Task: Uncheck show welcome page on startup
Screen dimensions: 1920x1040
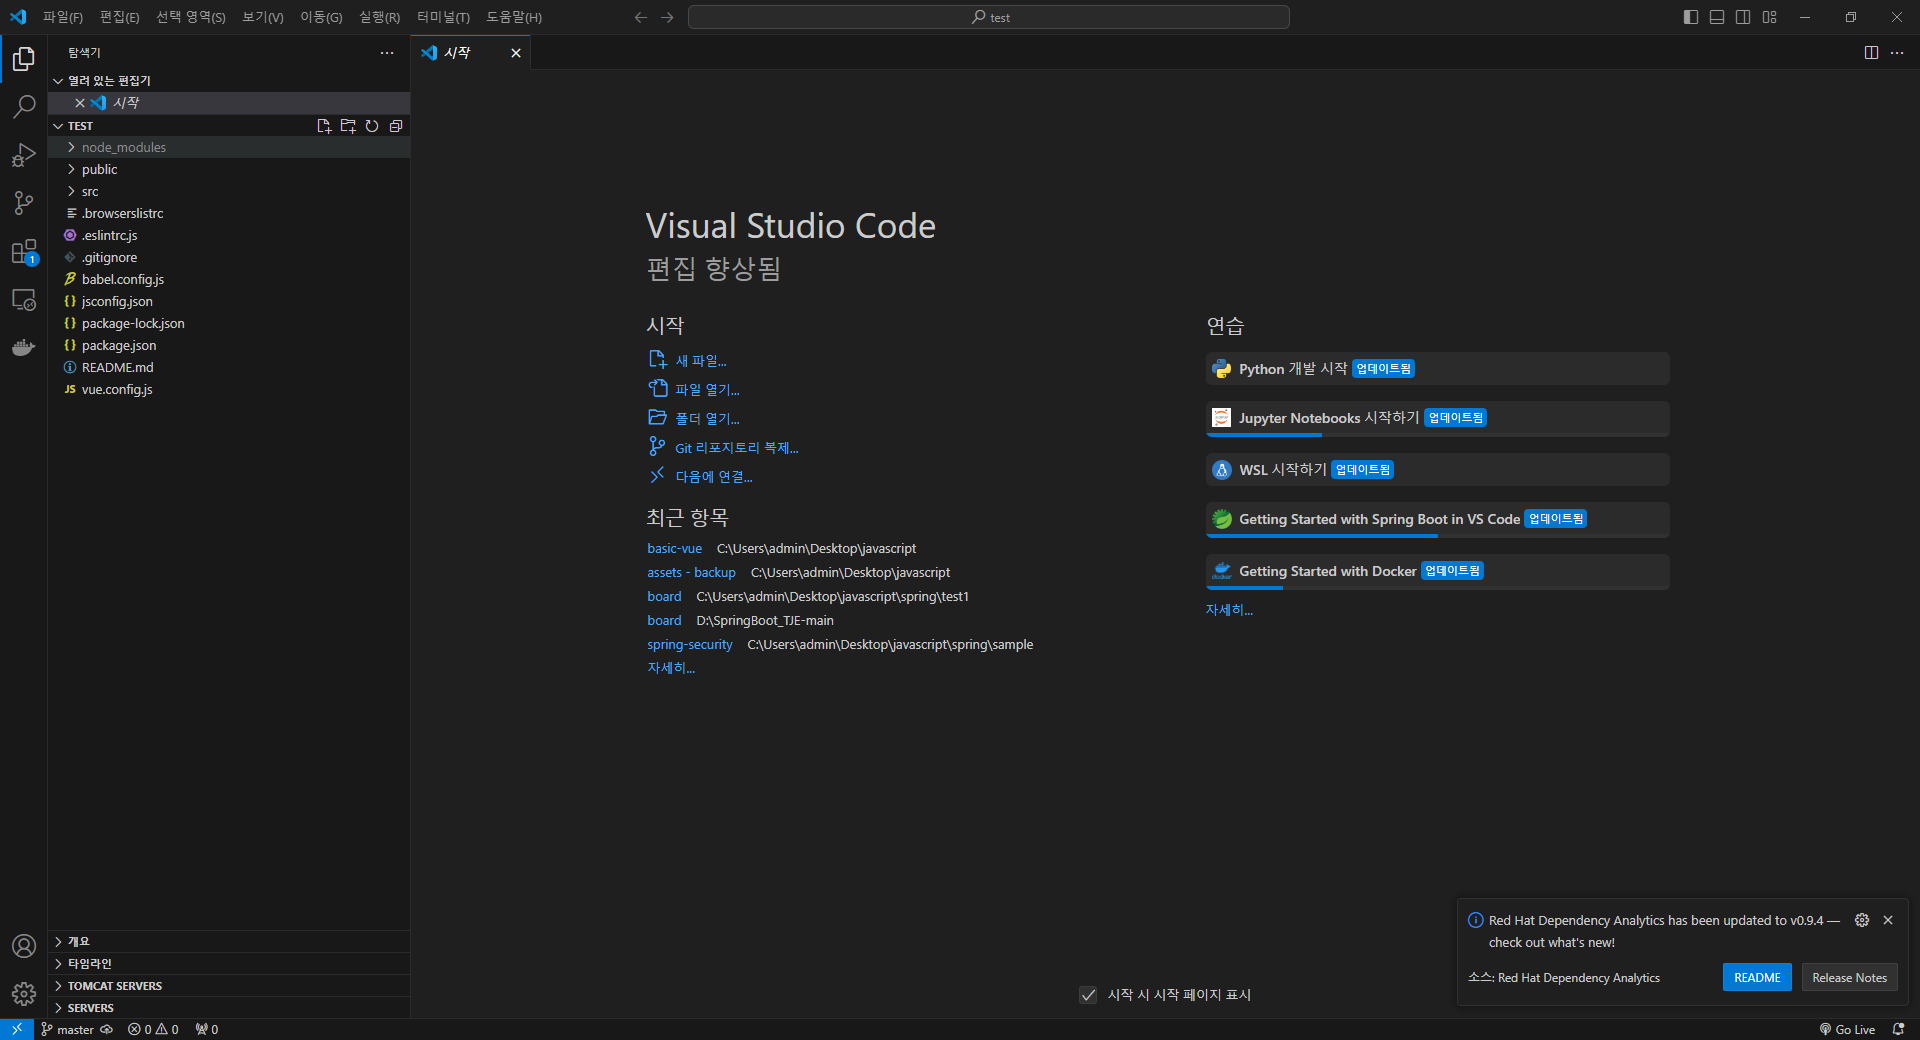Action: pos(1088,995)
